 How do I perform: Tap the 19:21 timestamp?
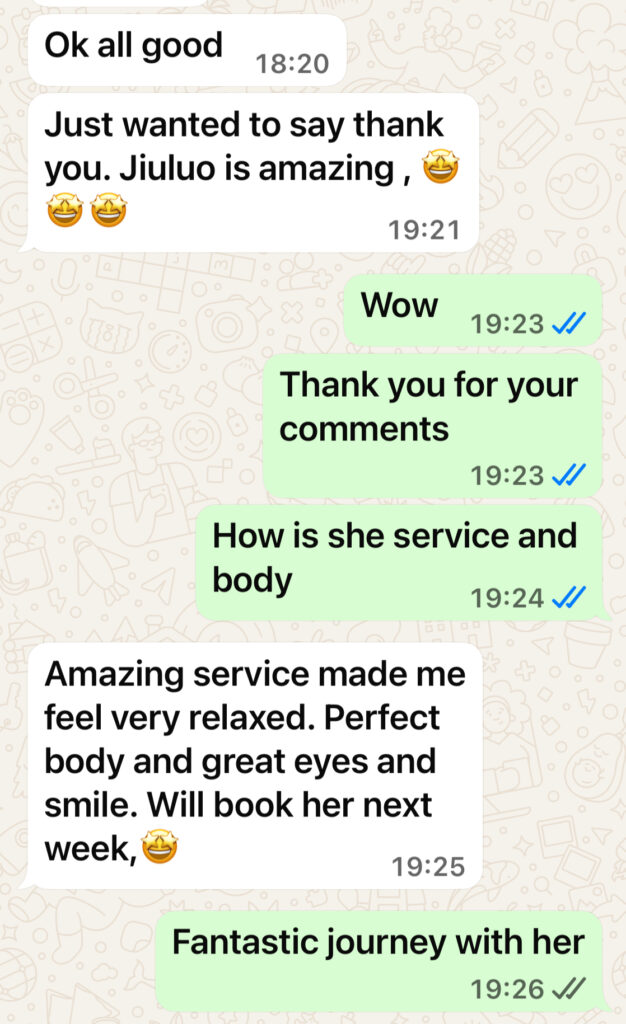click(424, 230)
